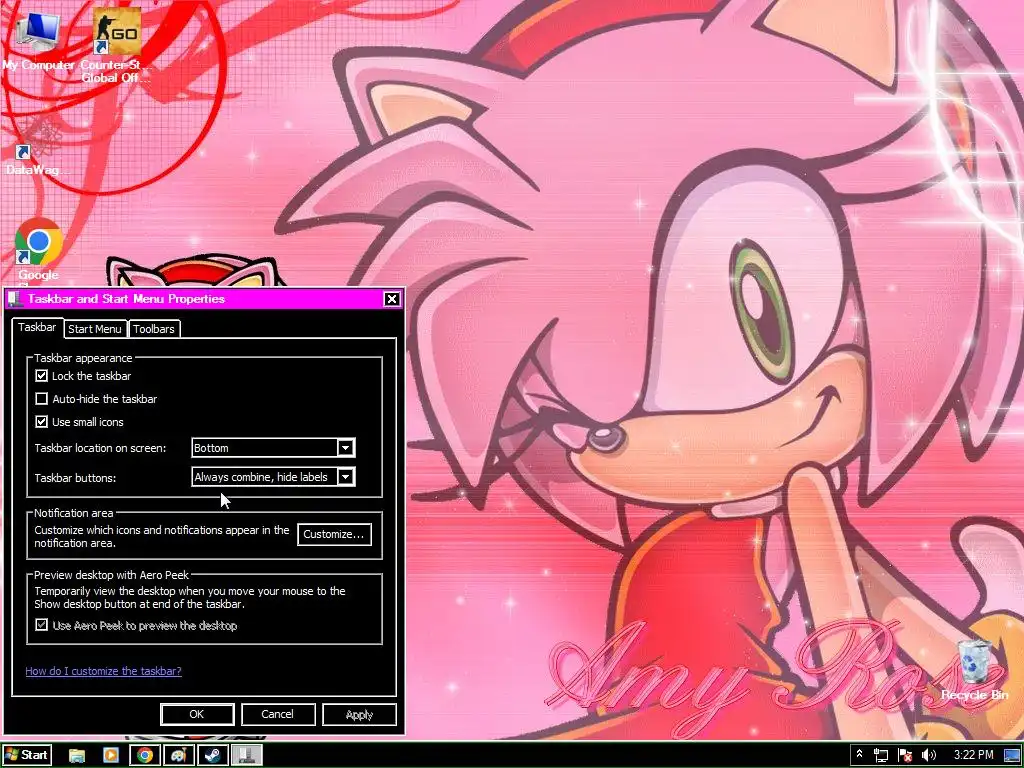Click the 3:22 PM clock

pyautogui.click(x=973, y=755)
